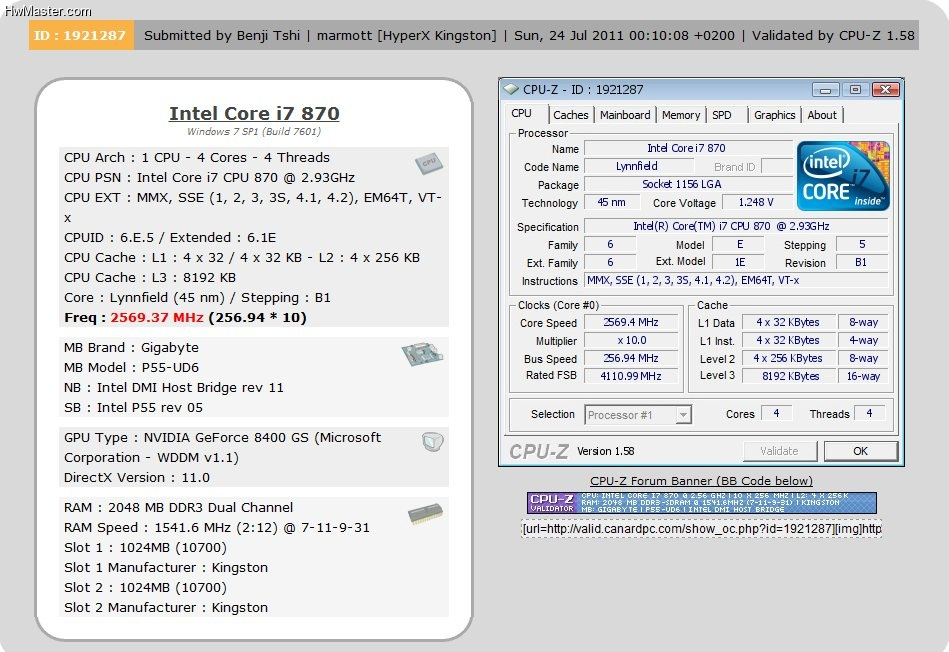Click the RAM Speed 1541.6 MHz line
This screenshot has height=652, width=949.
217,527
